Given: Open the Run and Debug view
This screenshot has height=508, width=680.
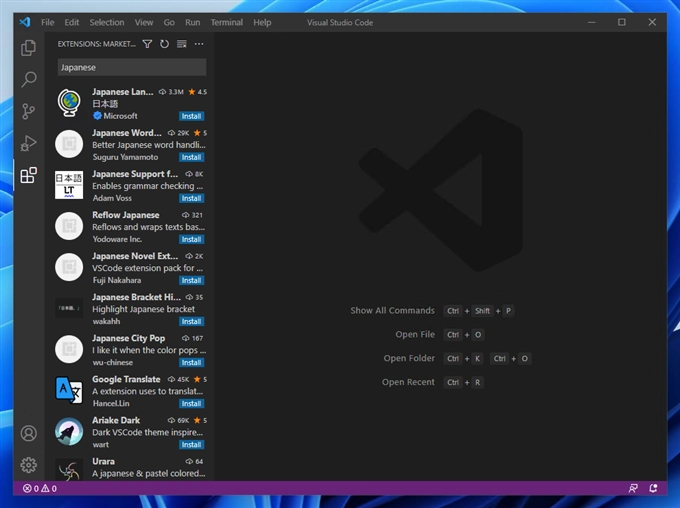Looking at the screenshot, I should [x=29, y=143].
